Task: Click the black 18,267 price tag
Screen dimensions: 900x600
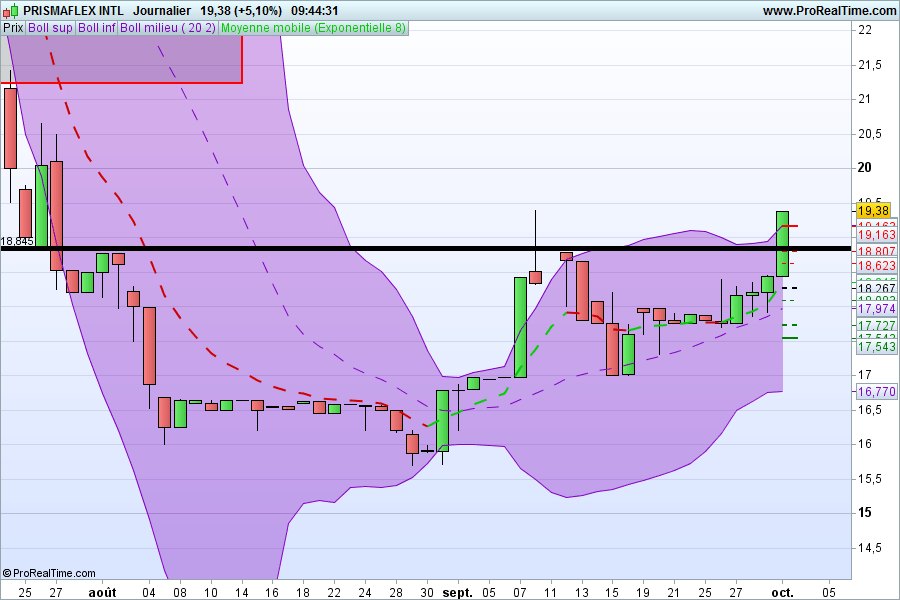Action: click(876, 288)
